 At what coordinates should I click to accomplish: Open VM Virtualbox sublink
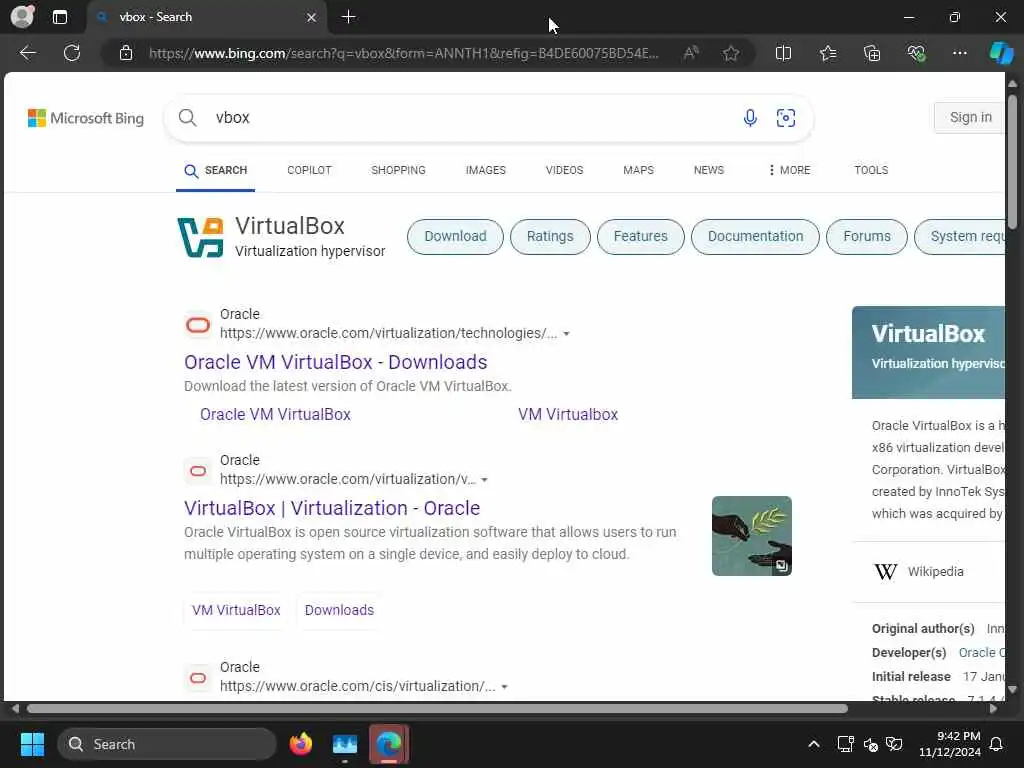click(568, 415)
